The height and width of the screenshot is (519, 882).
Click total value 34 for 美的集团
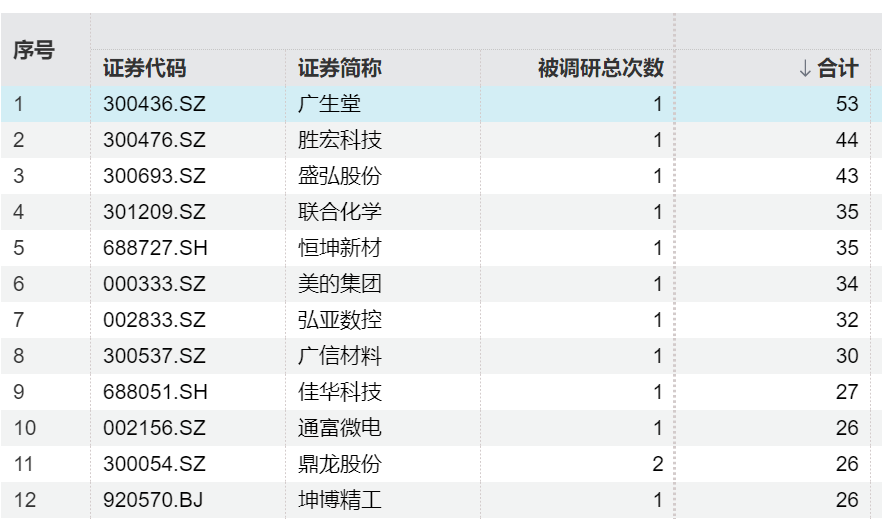point(847,284)
